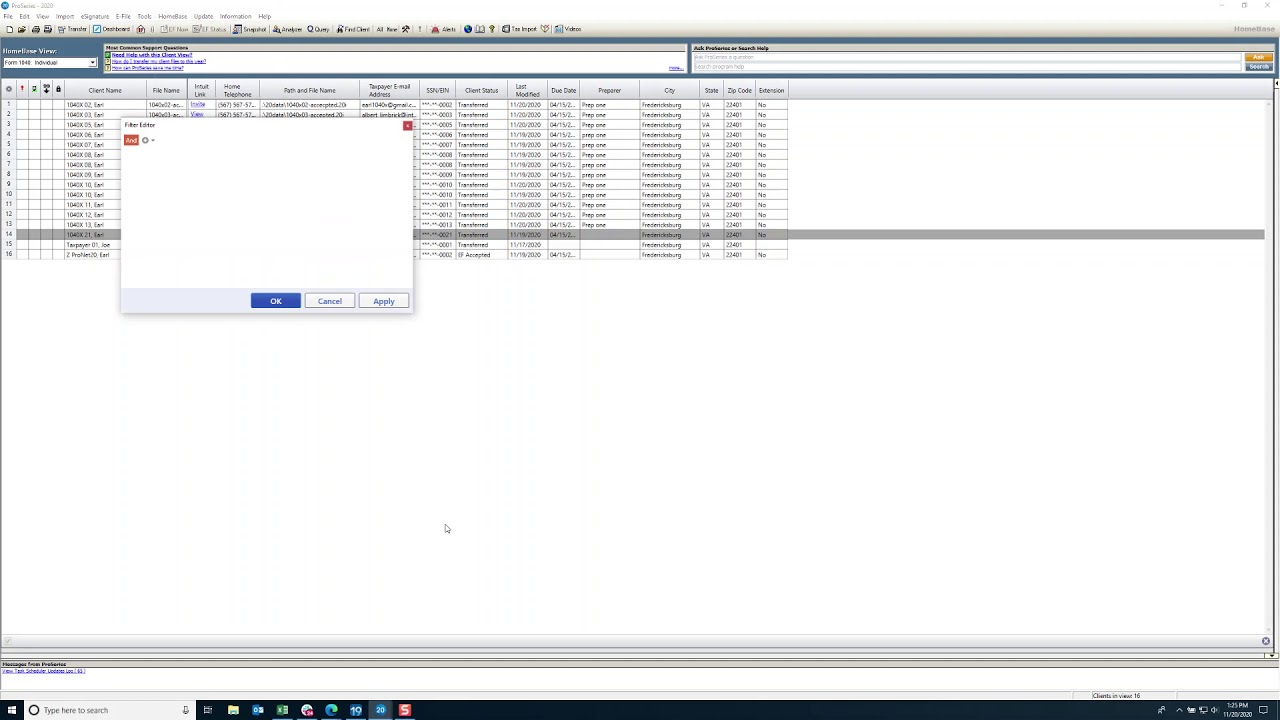Click Cancel in the Filter Editor
Viewport: 1280px width, 720px height.
330,301
